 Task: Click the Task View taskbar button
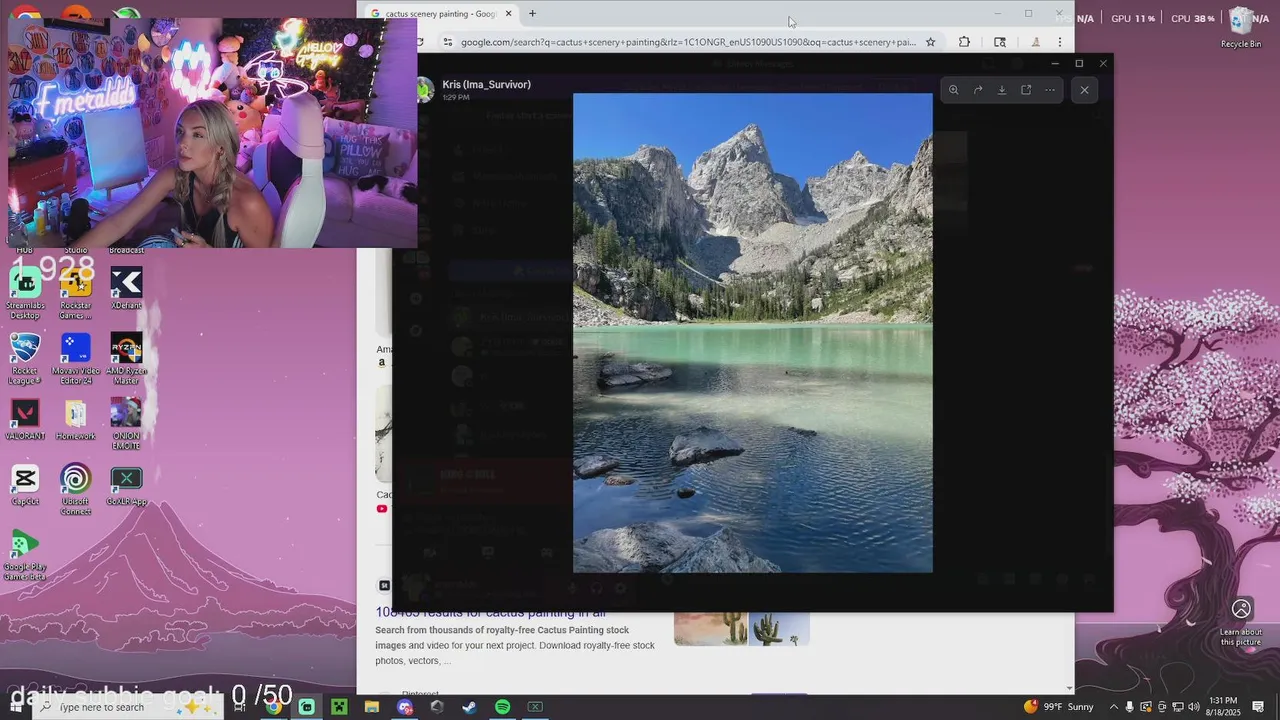click(240, 707)
